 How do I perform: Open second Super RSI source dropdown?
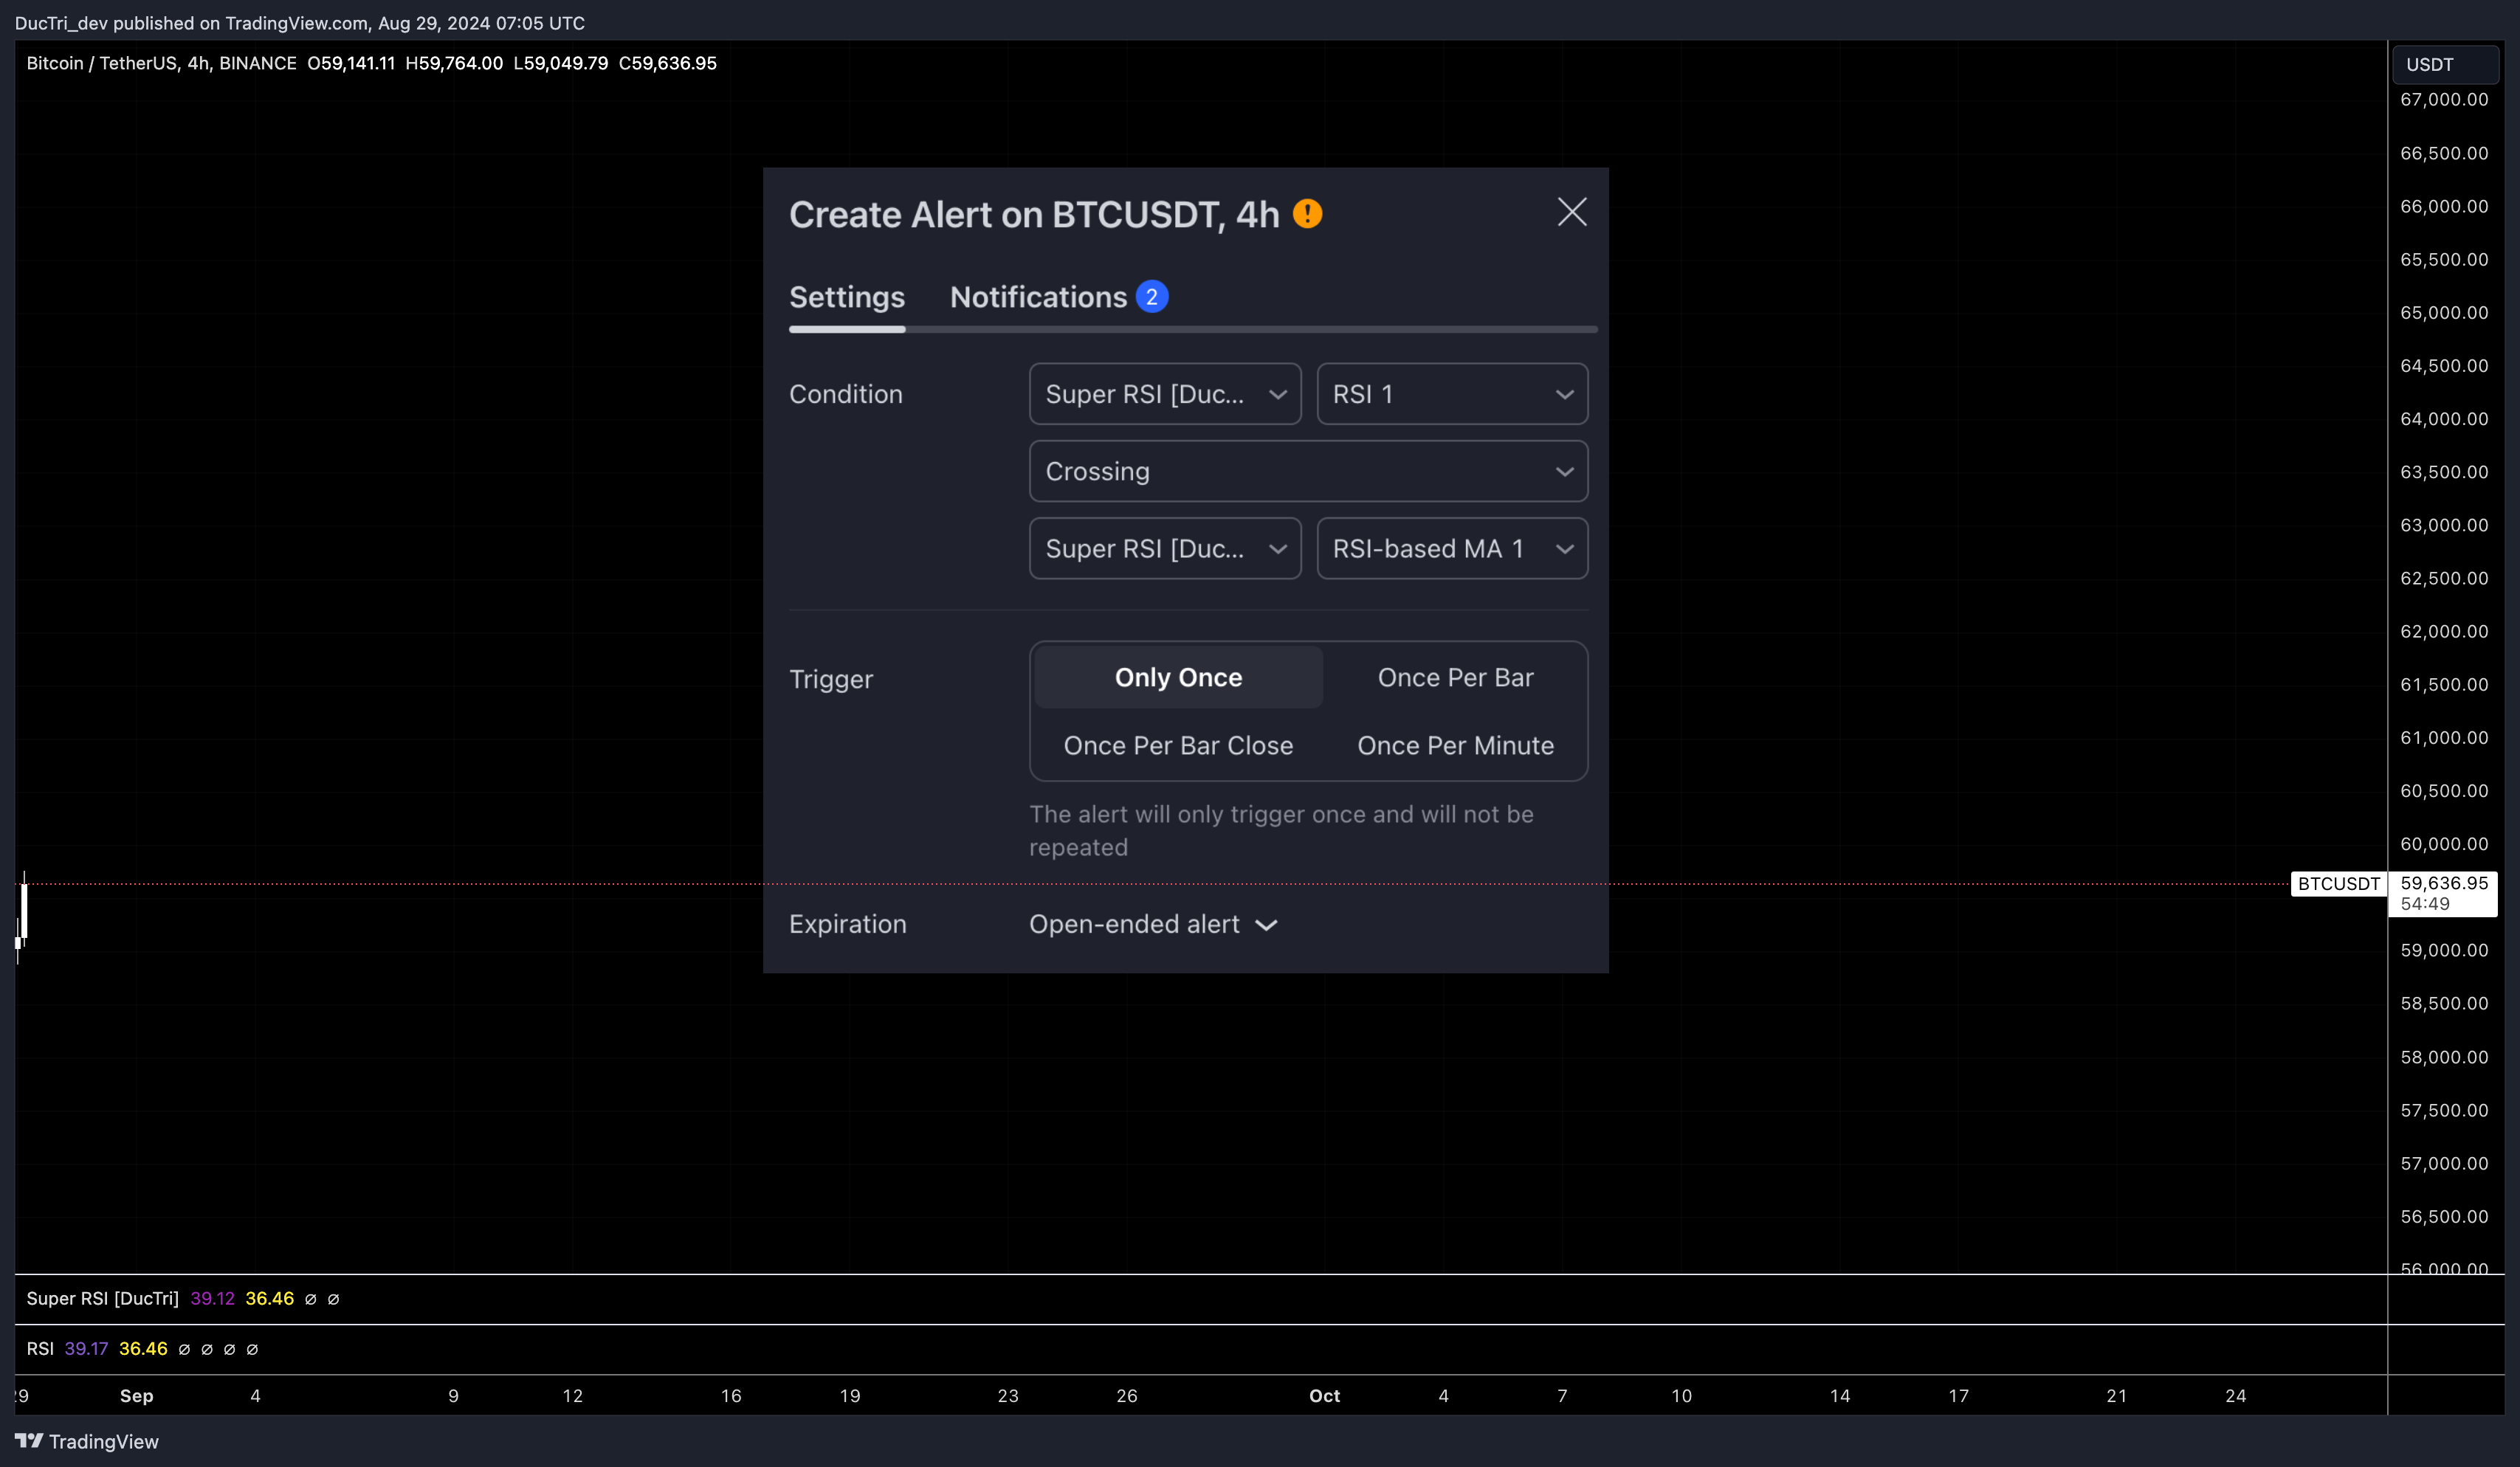[1165, 548]
